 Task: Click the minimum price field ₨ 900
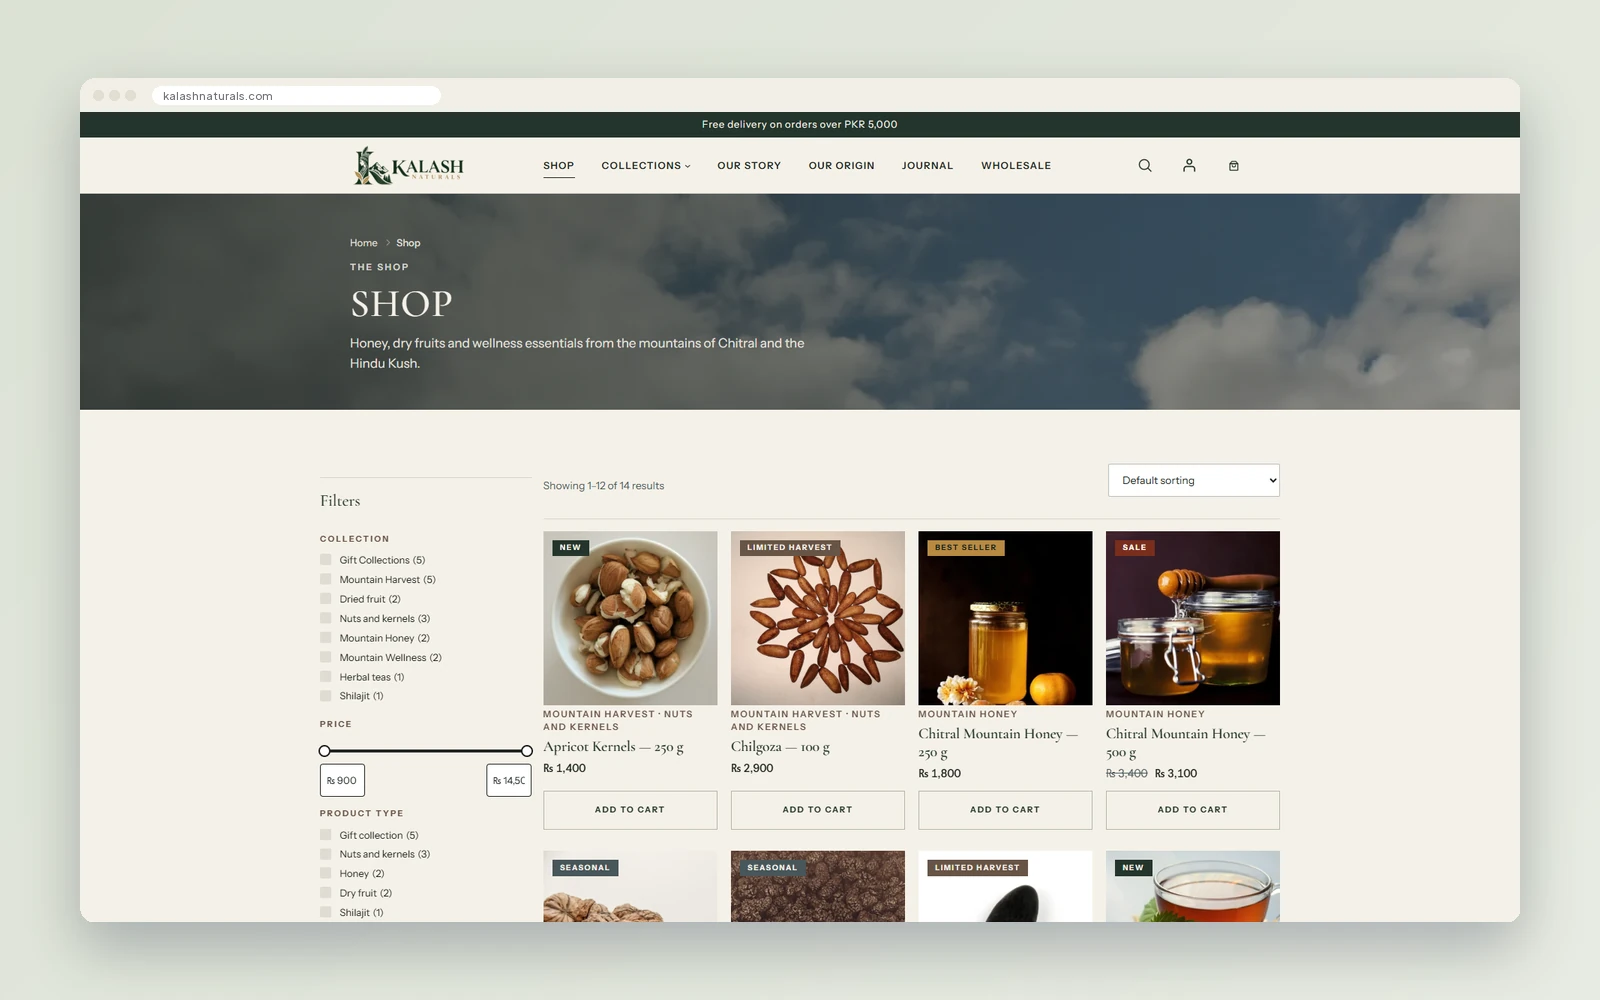click(x=342, y=781)
